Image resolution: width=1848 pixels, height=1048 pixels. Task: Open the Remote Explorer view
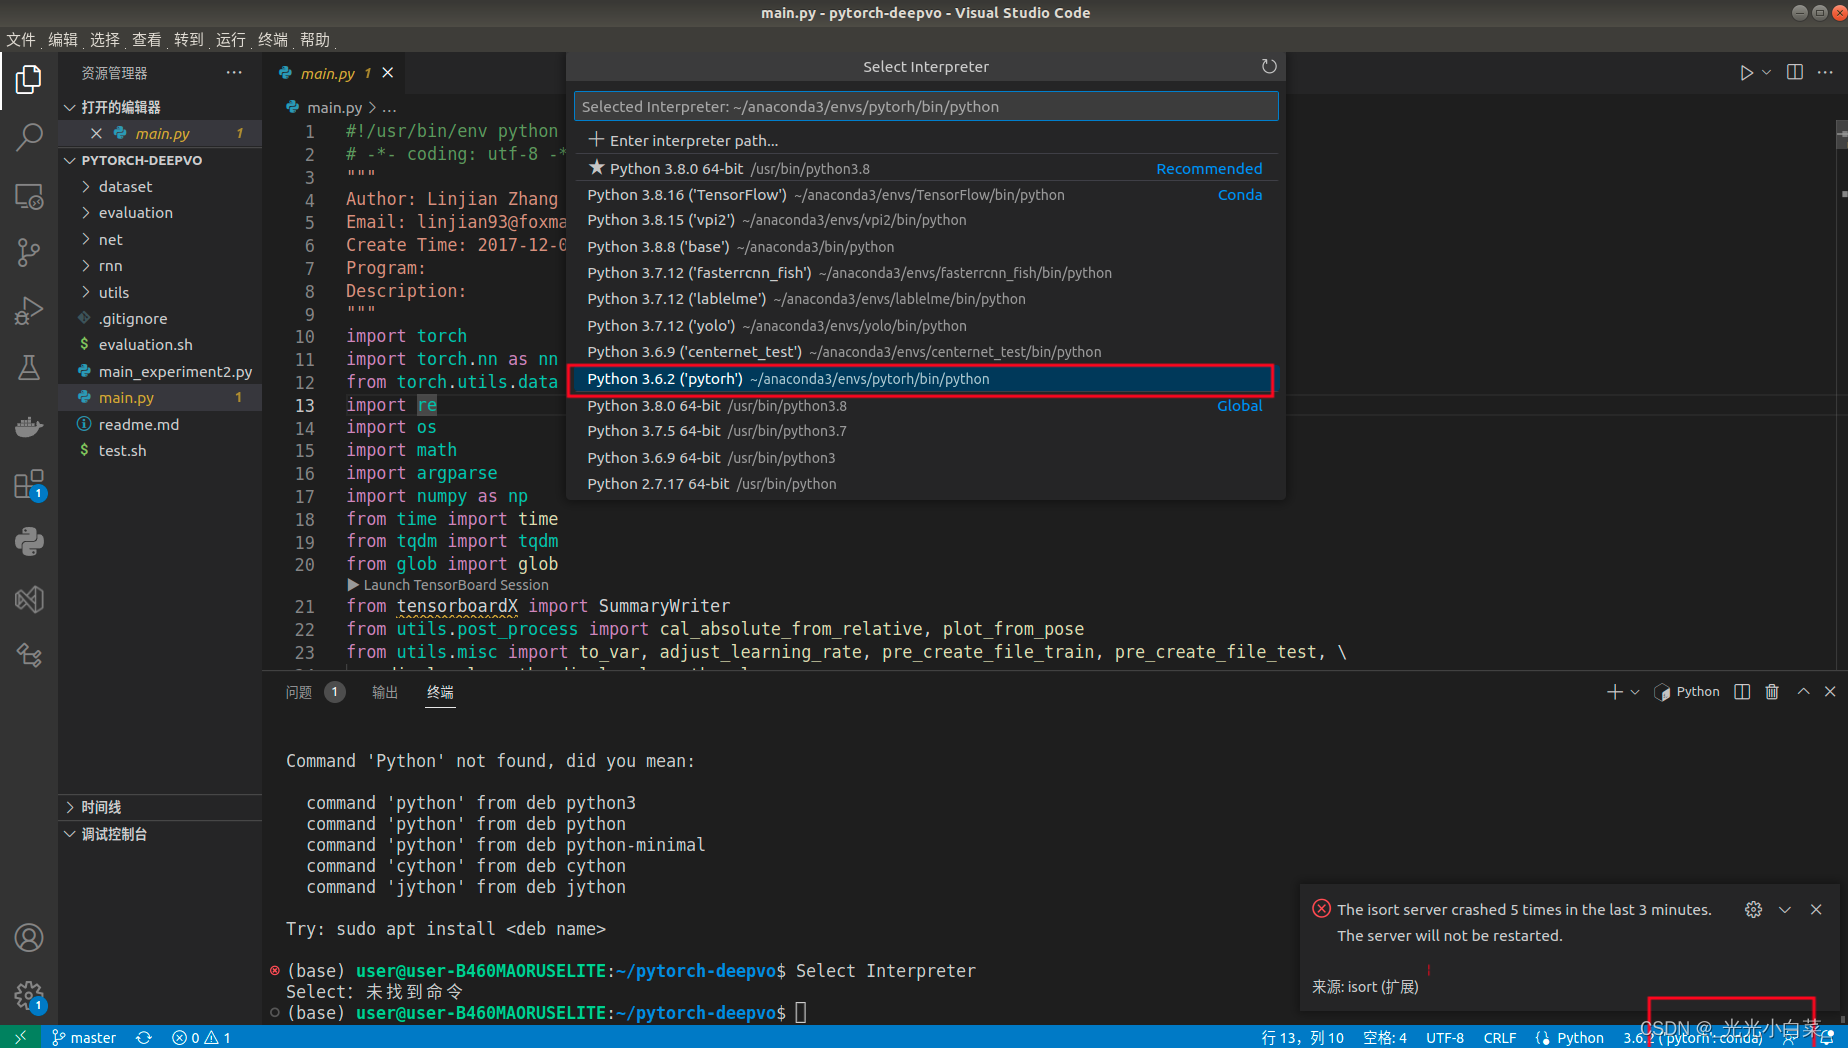[x=29, y=197]
